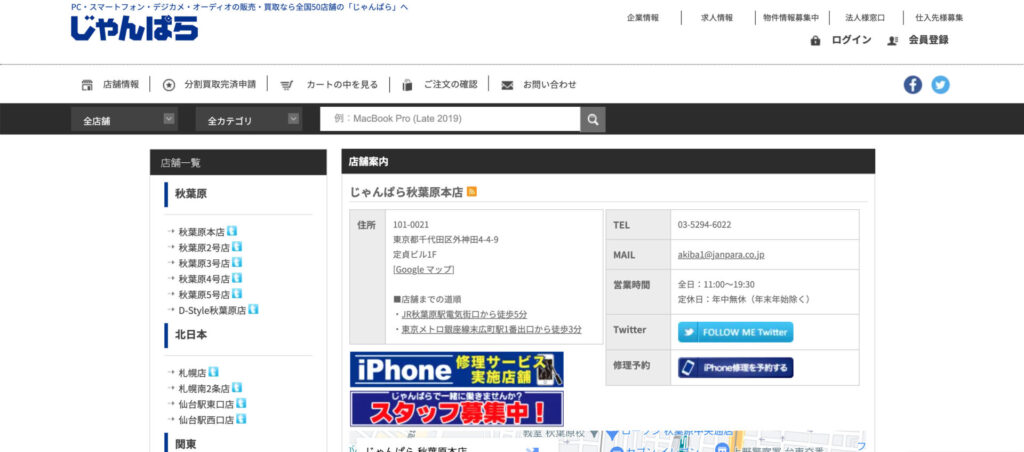Select 札幌店 in store list
The height and width of the screenshot is (452, 1024).
[192, 373]
